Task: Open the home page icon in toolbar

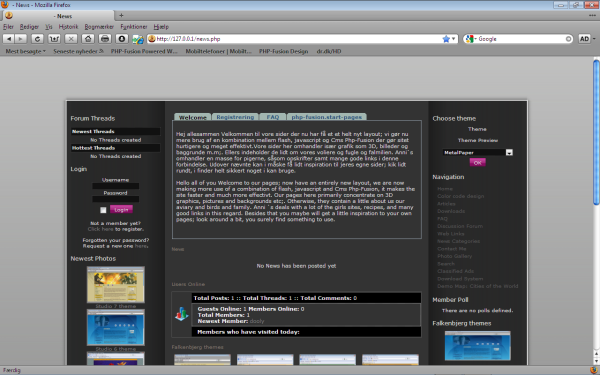Action: 88,39
